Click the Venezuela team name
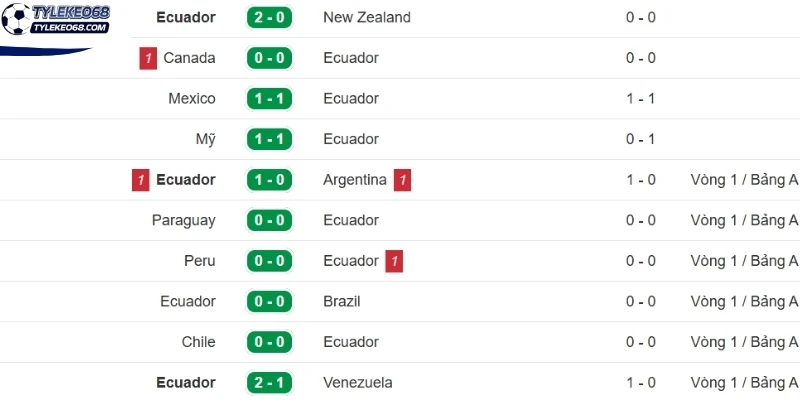This screenshot has width=800, height=400. pos(358,383)
